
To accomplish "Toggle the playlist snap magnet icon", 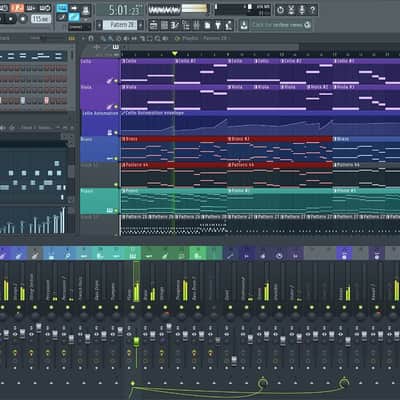I will (91, 38).
